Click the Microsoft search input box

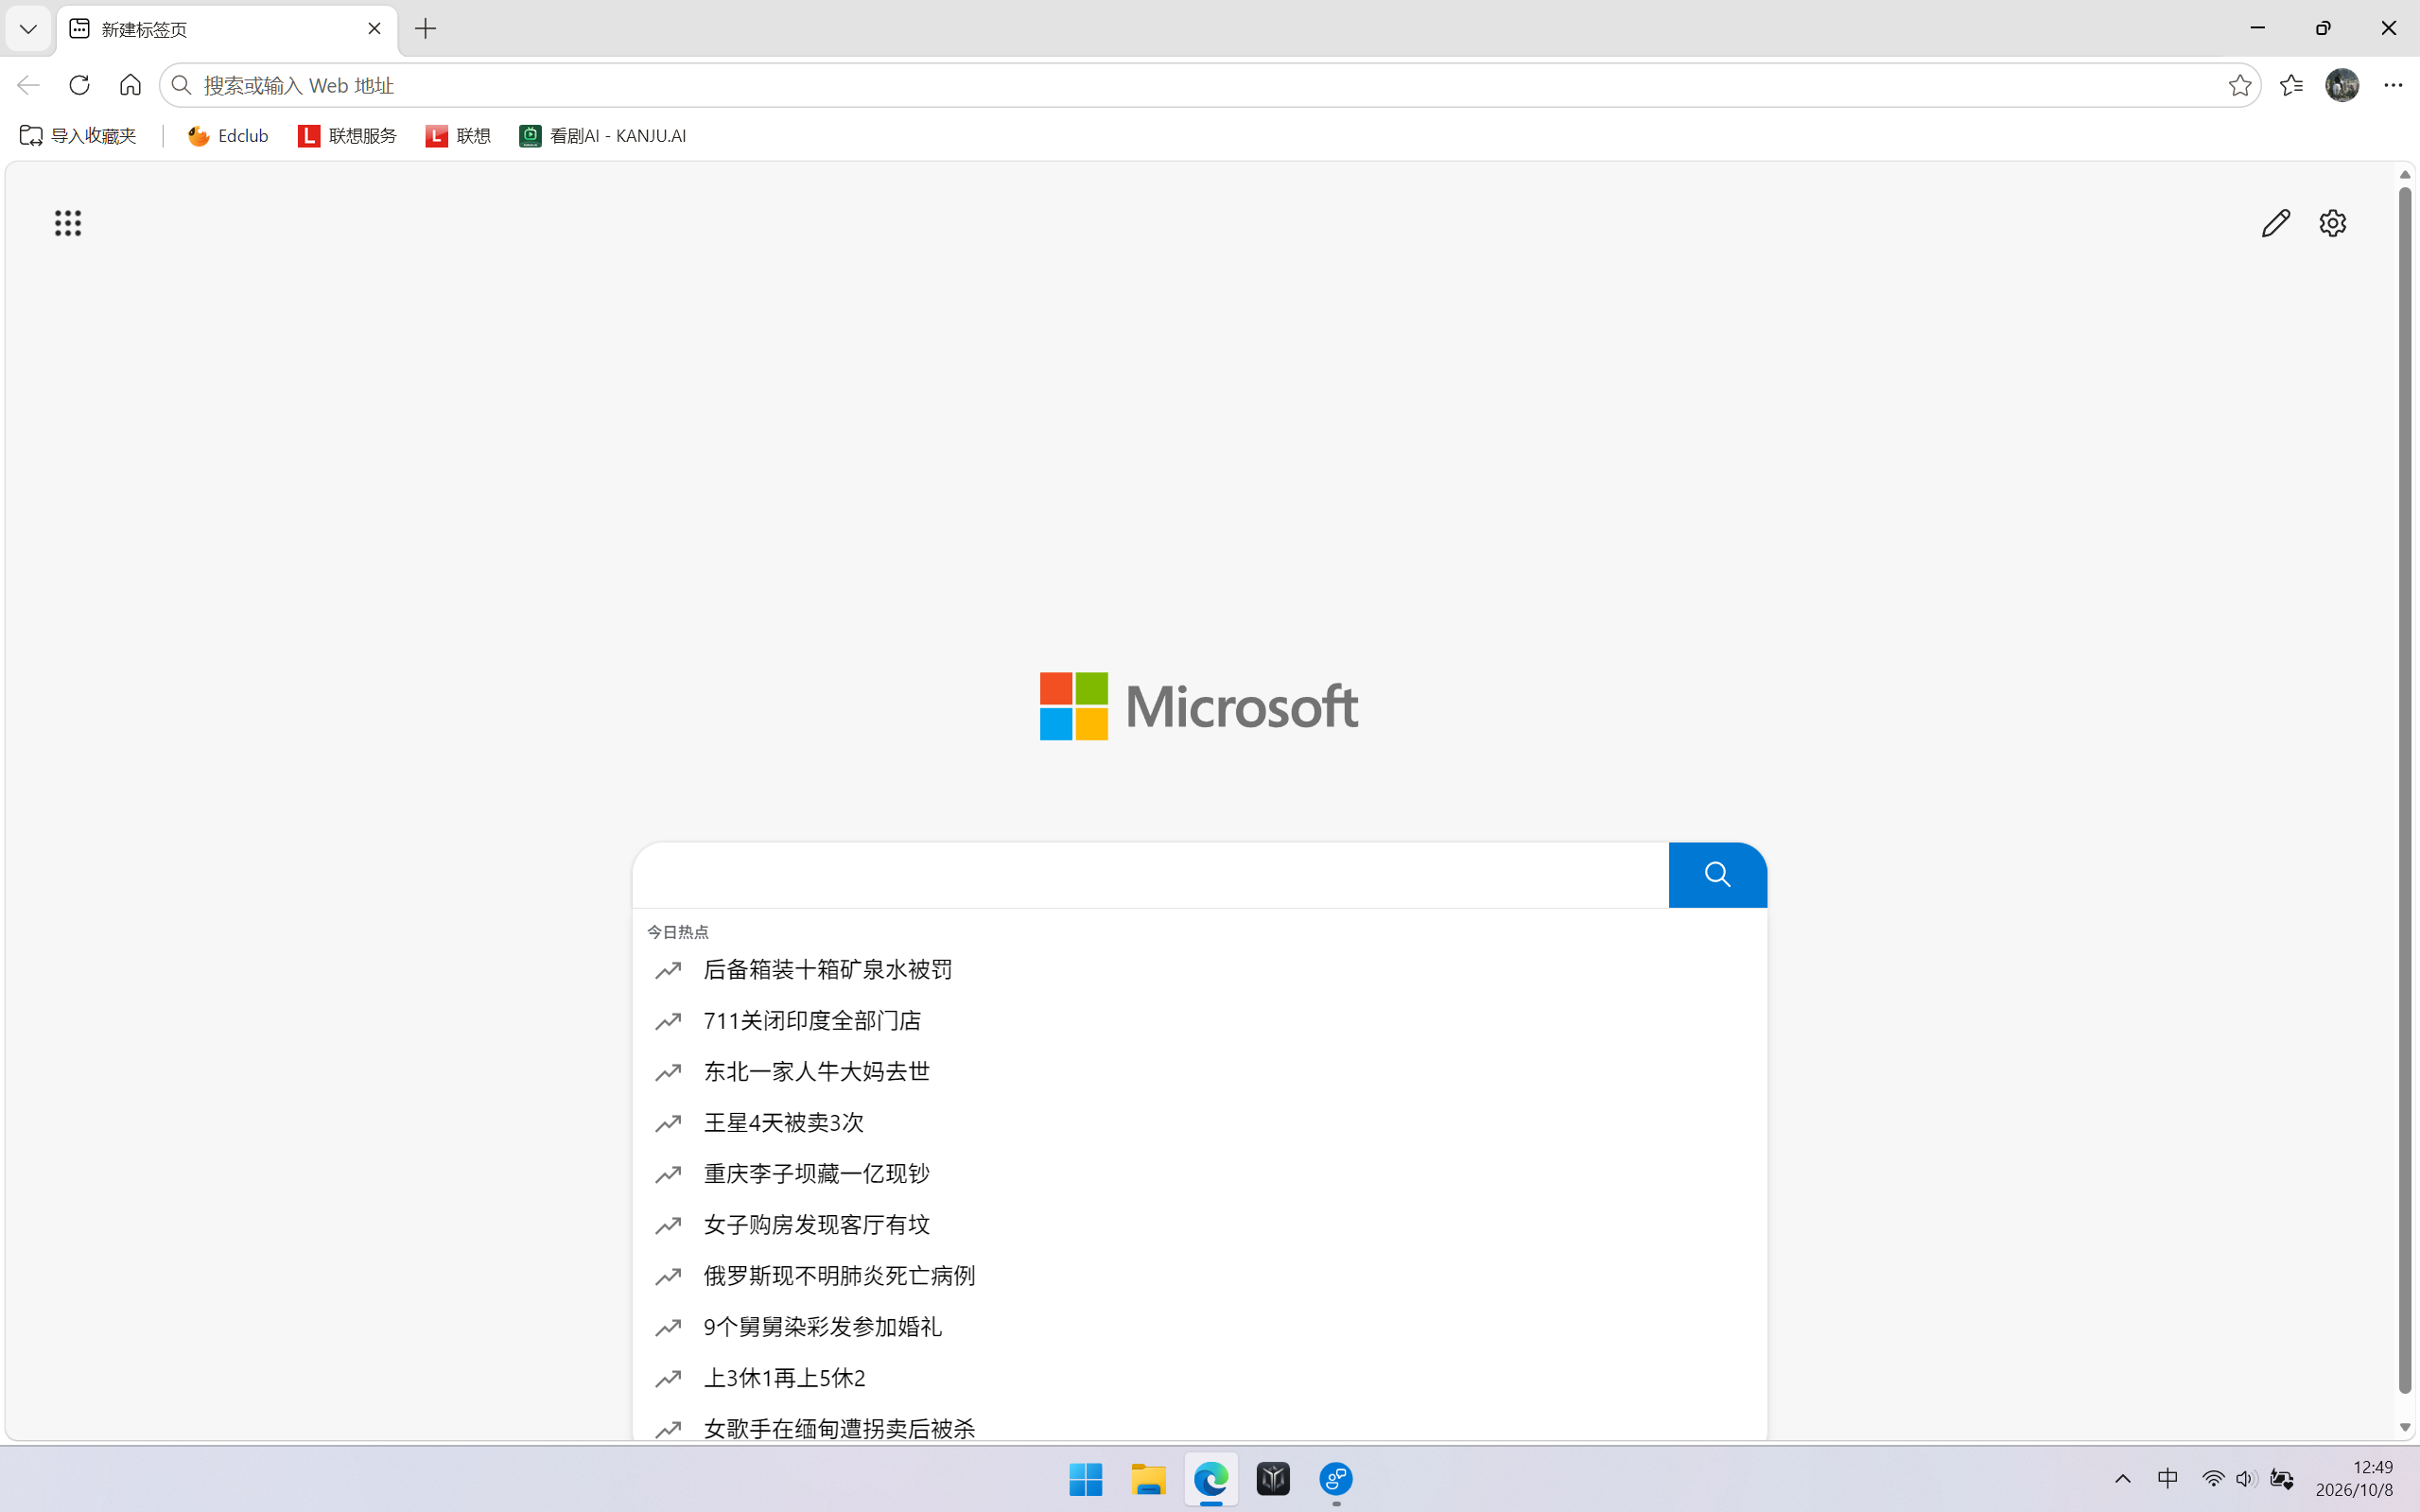click(x=1150, y=875)
